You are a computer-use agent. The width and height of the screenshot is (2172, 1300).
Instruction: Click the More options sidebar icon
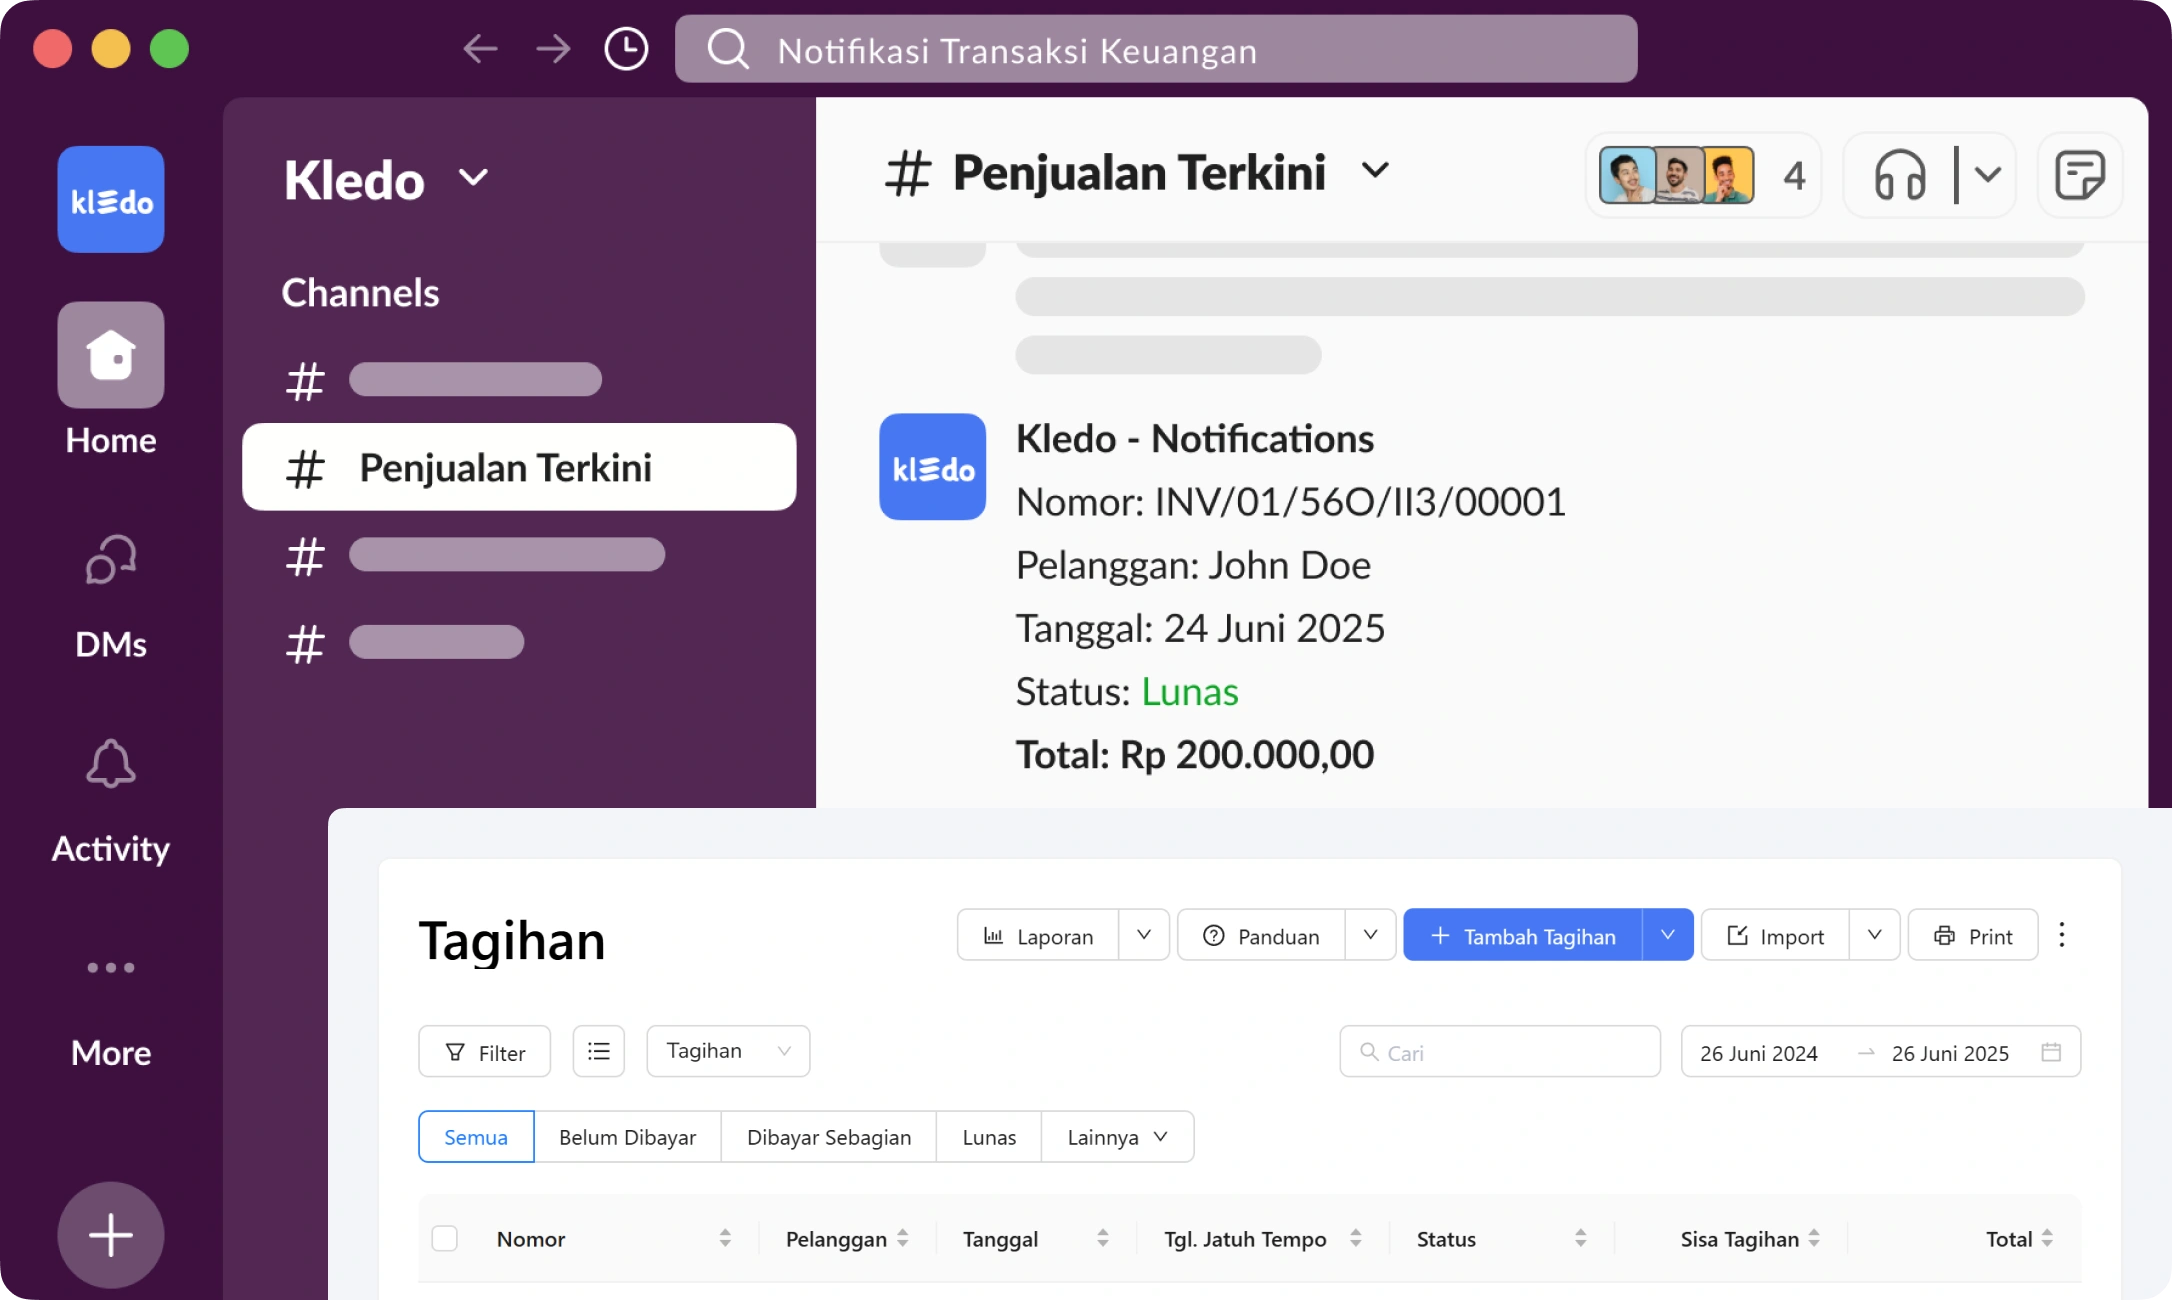[110, 966]
